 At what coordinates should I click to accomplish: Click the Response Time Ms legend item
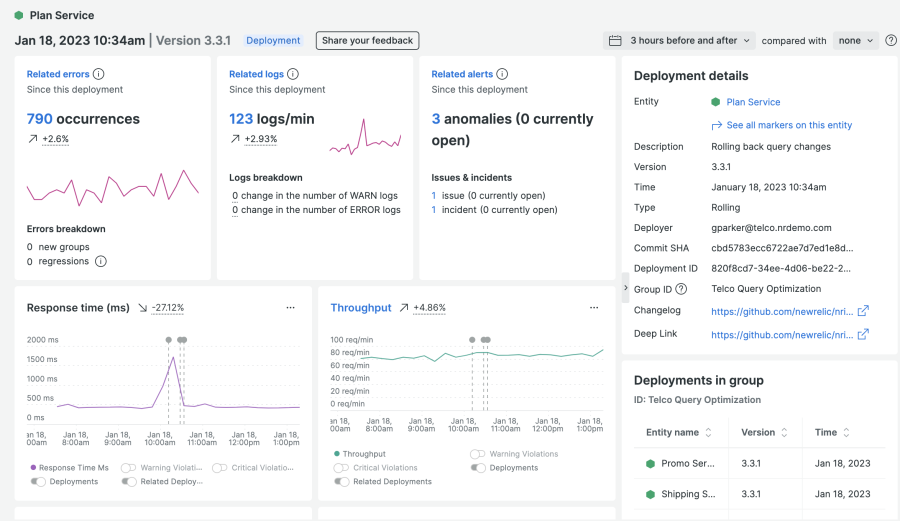click(69, 468)
